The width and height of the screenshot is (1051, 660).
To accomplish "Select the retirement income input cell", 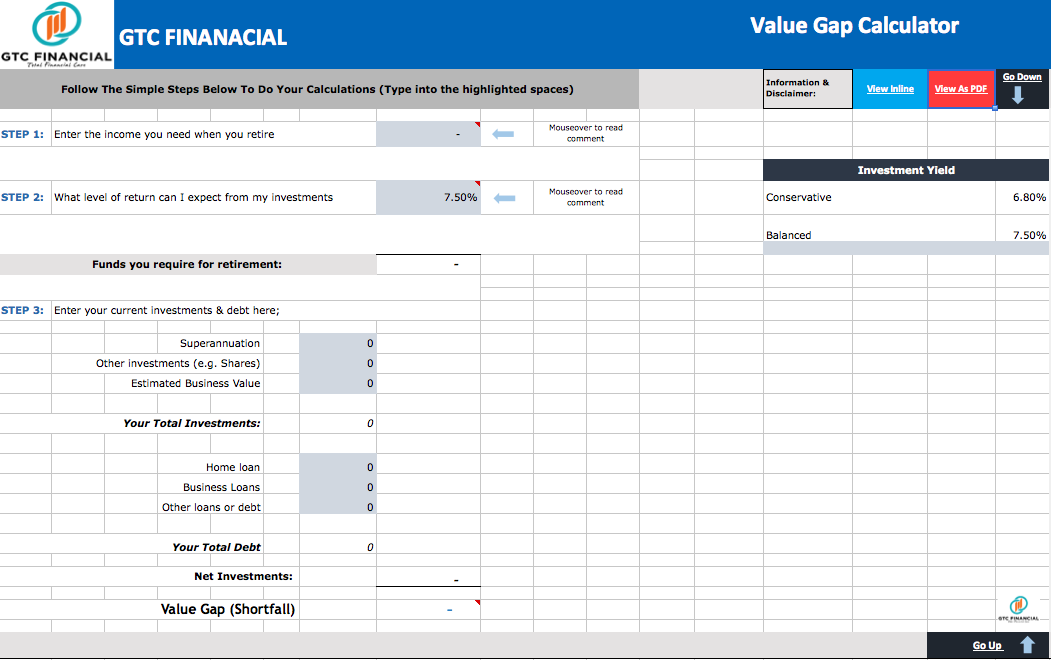I will [x=428, y=134].
